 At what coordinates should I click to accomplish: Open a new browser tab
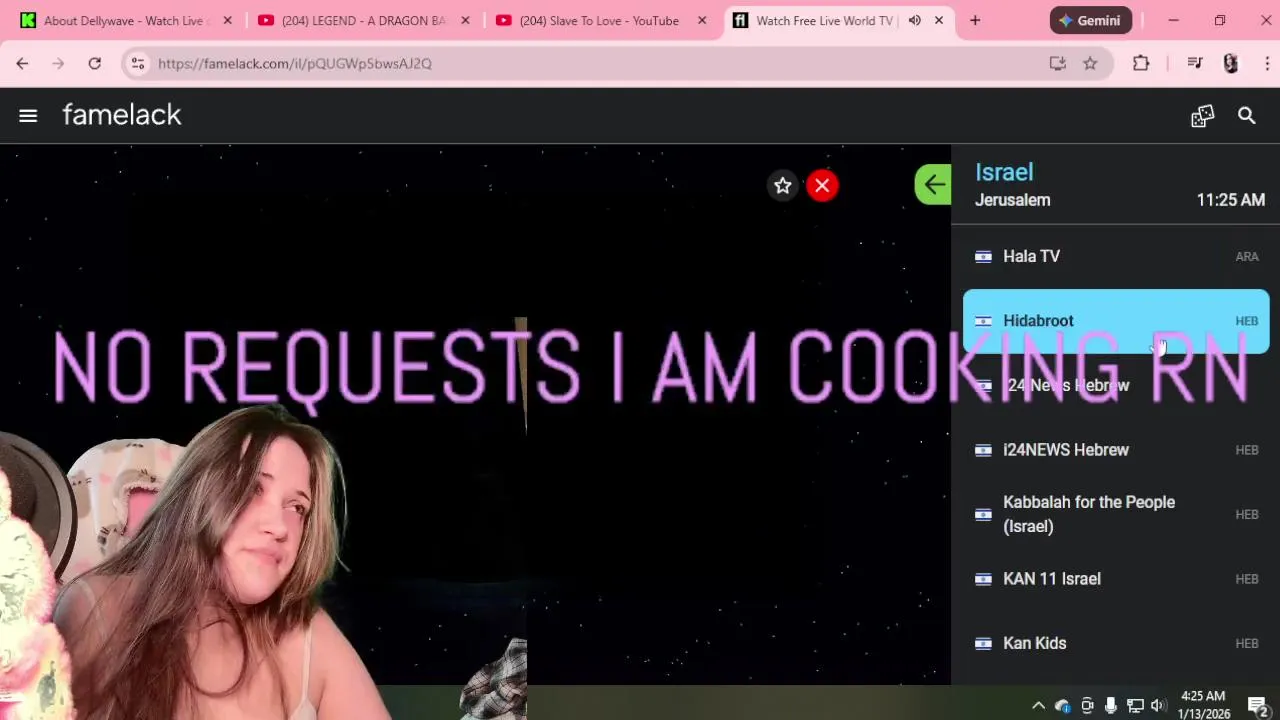pos(975,20)
